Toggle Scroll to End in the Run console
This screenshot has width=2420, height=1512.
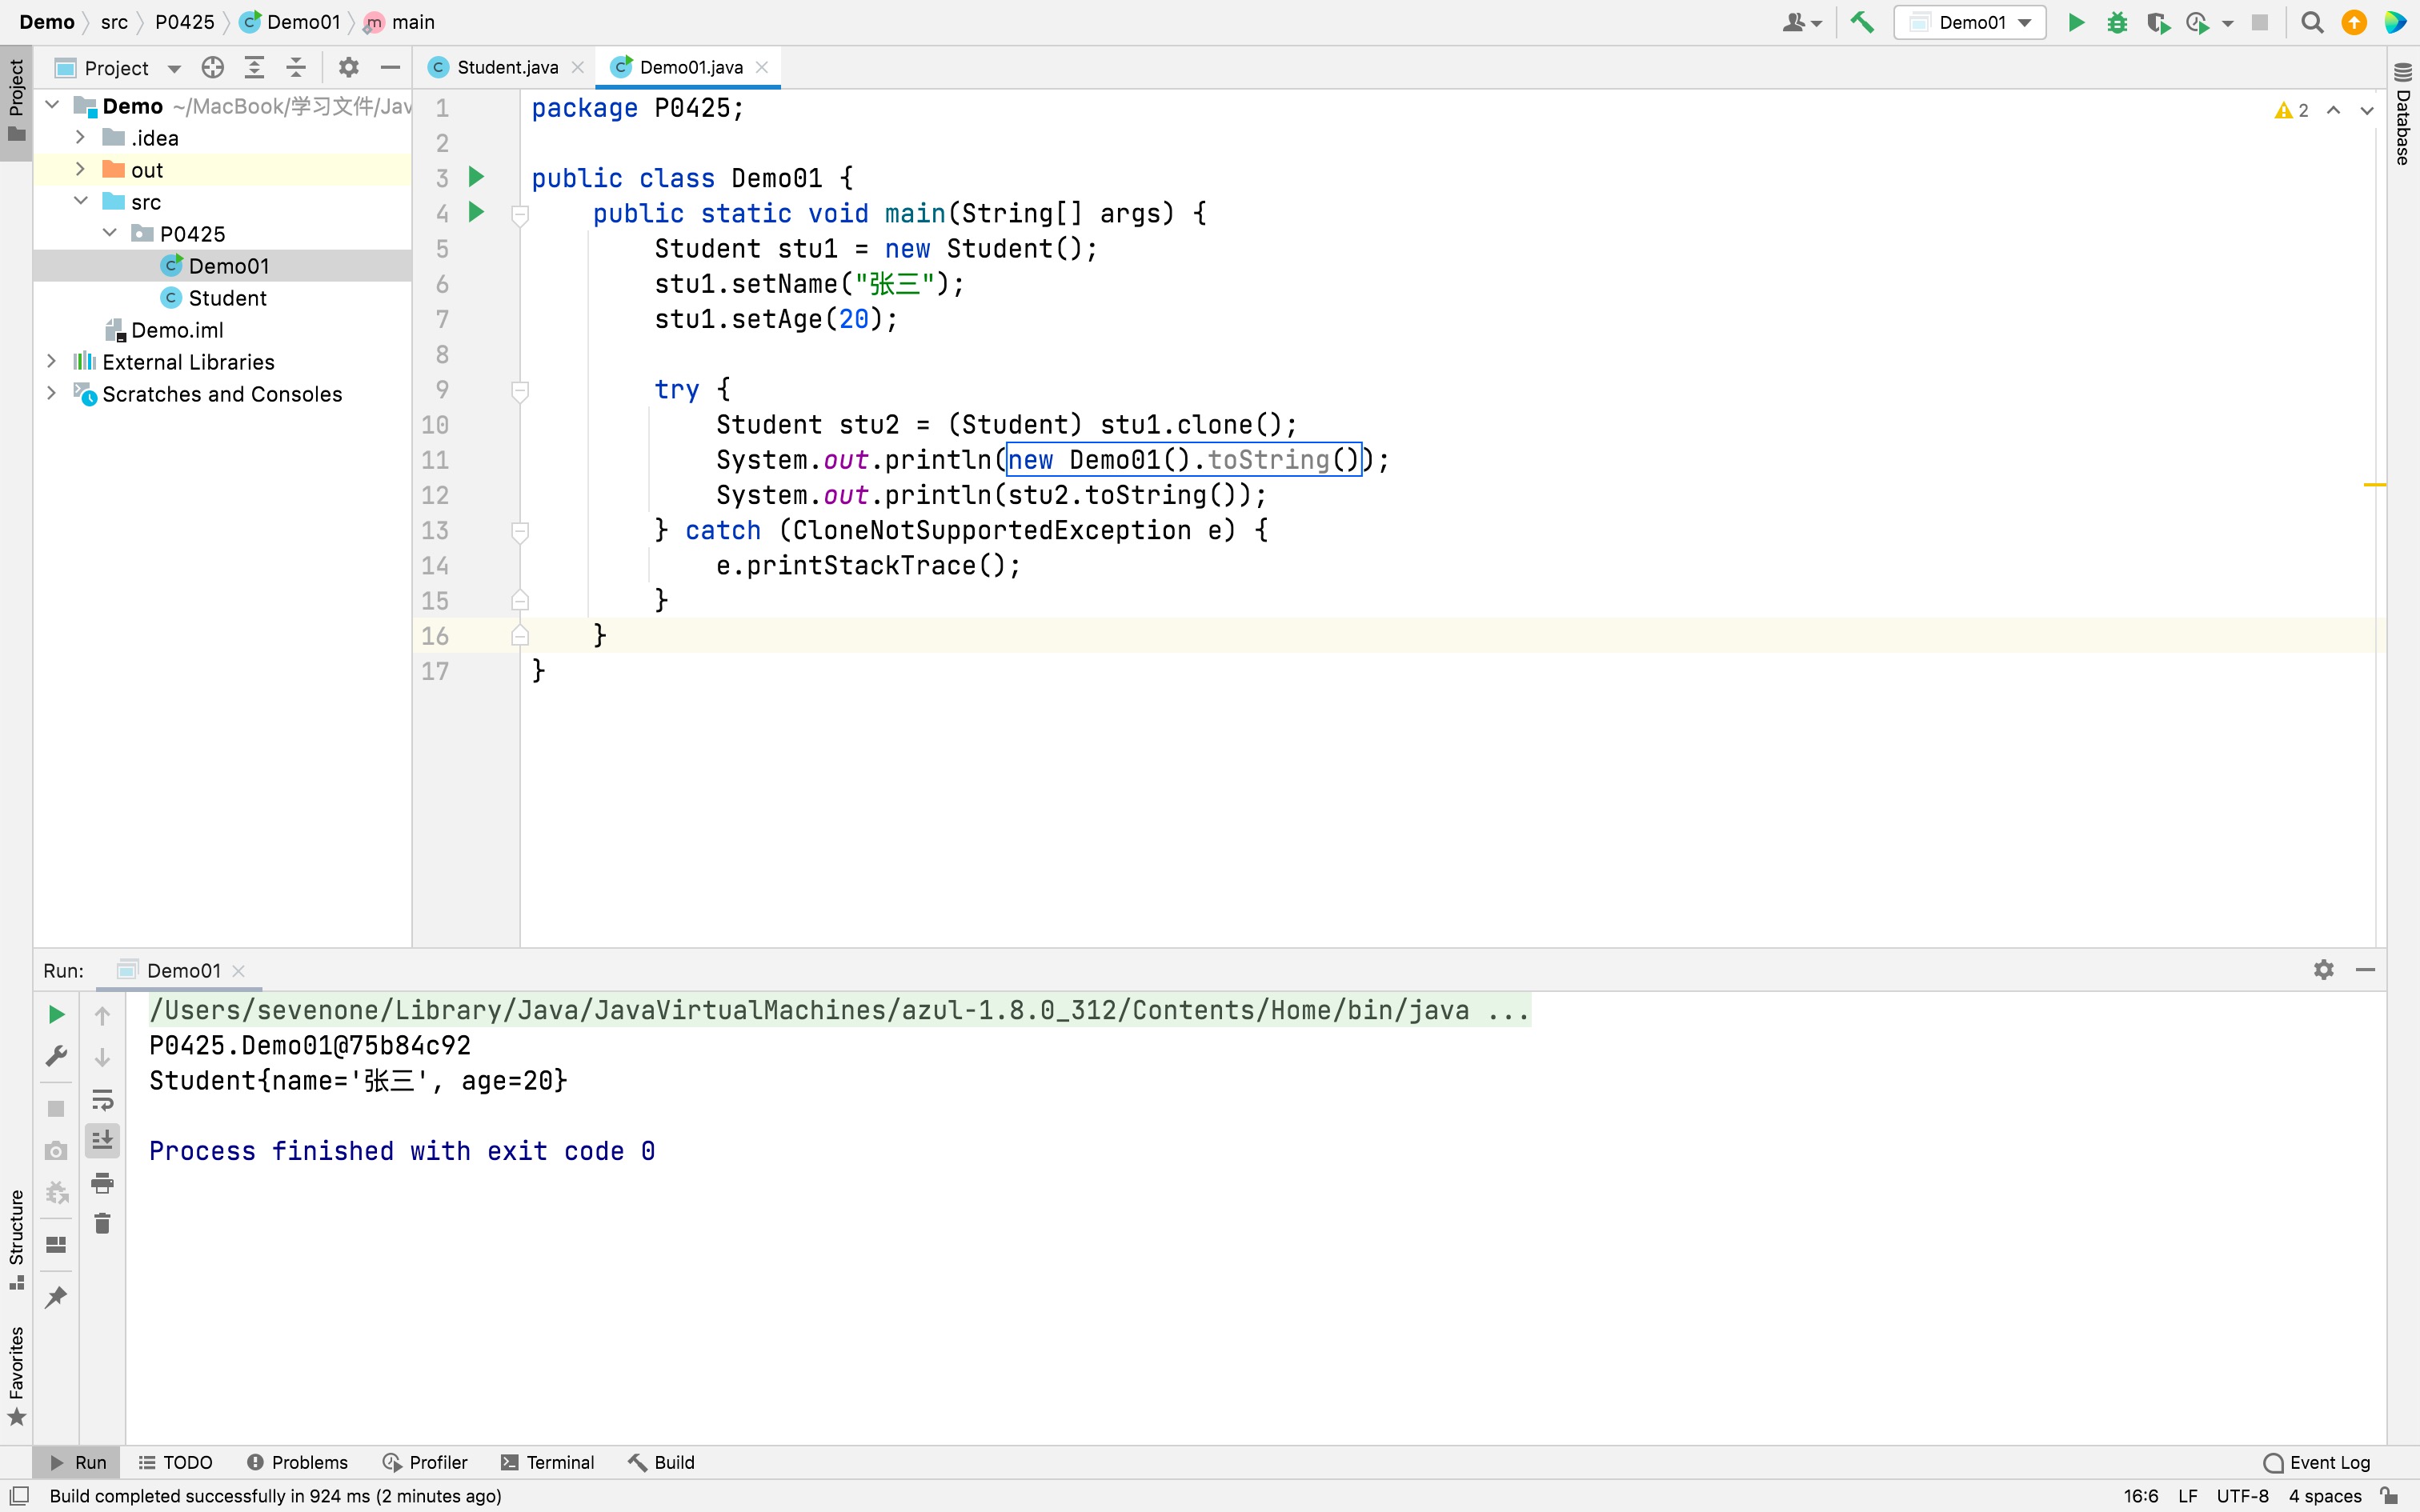(102, 1140)
